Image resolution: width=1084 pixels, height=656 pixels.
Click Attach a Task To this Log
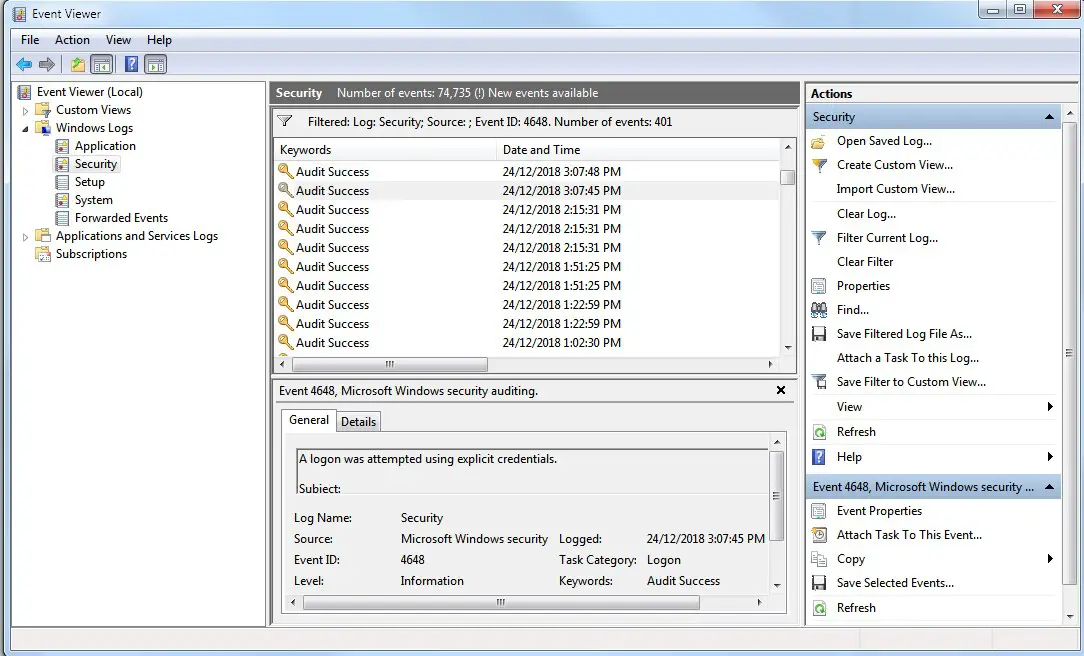(908, 357)
